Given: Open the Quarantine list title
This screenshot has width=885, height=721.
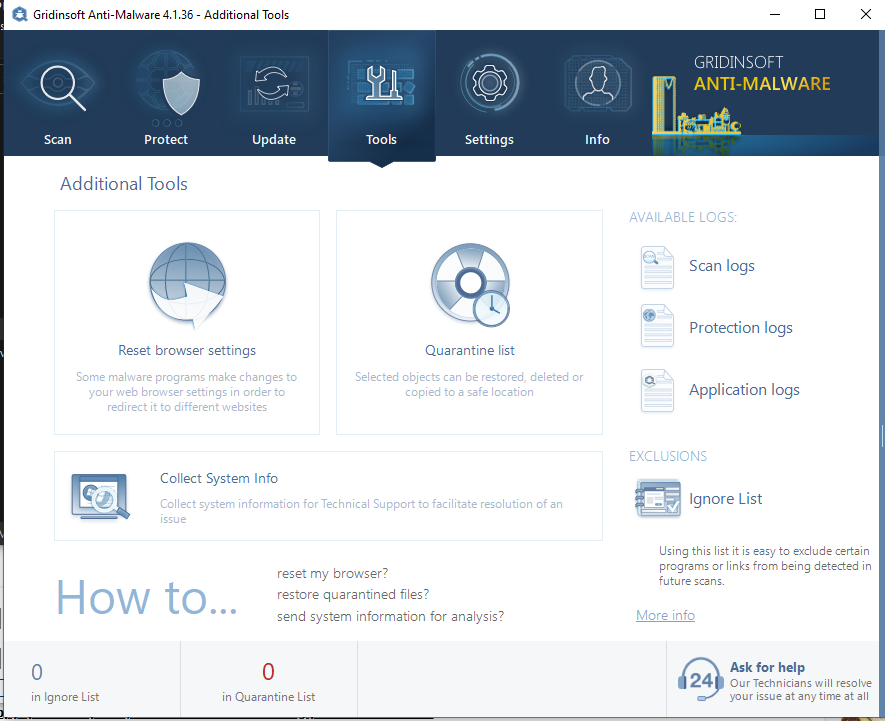Looking at the screenshot, I should click(470, 351).
